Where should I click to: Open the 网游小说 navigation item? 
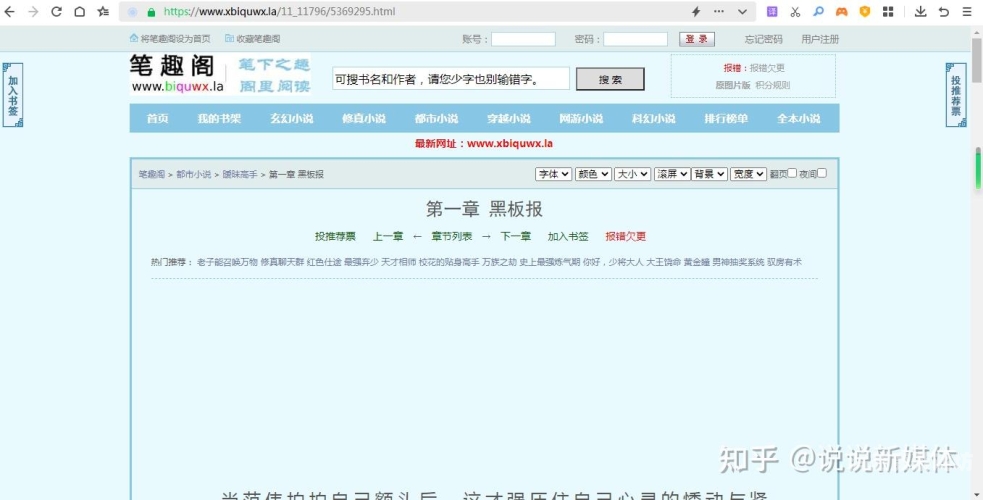pyautogui.click(x=581, y=118)
